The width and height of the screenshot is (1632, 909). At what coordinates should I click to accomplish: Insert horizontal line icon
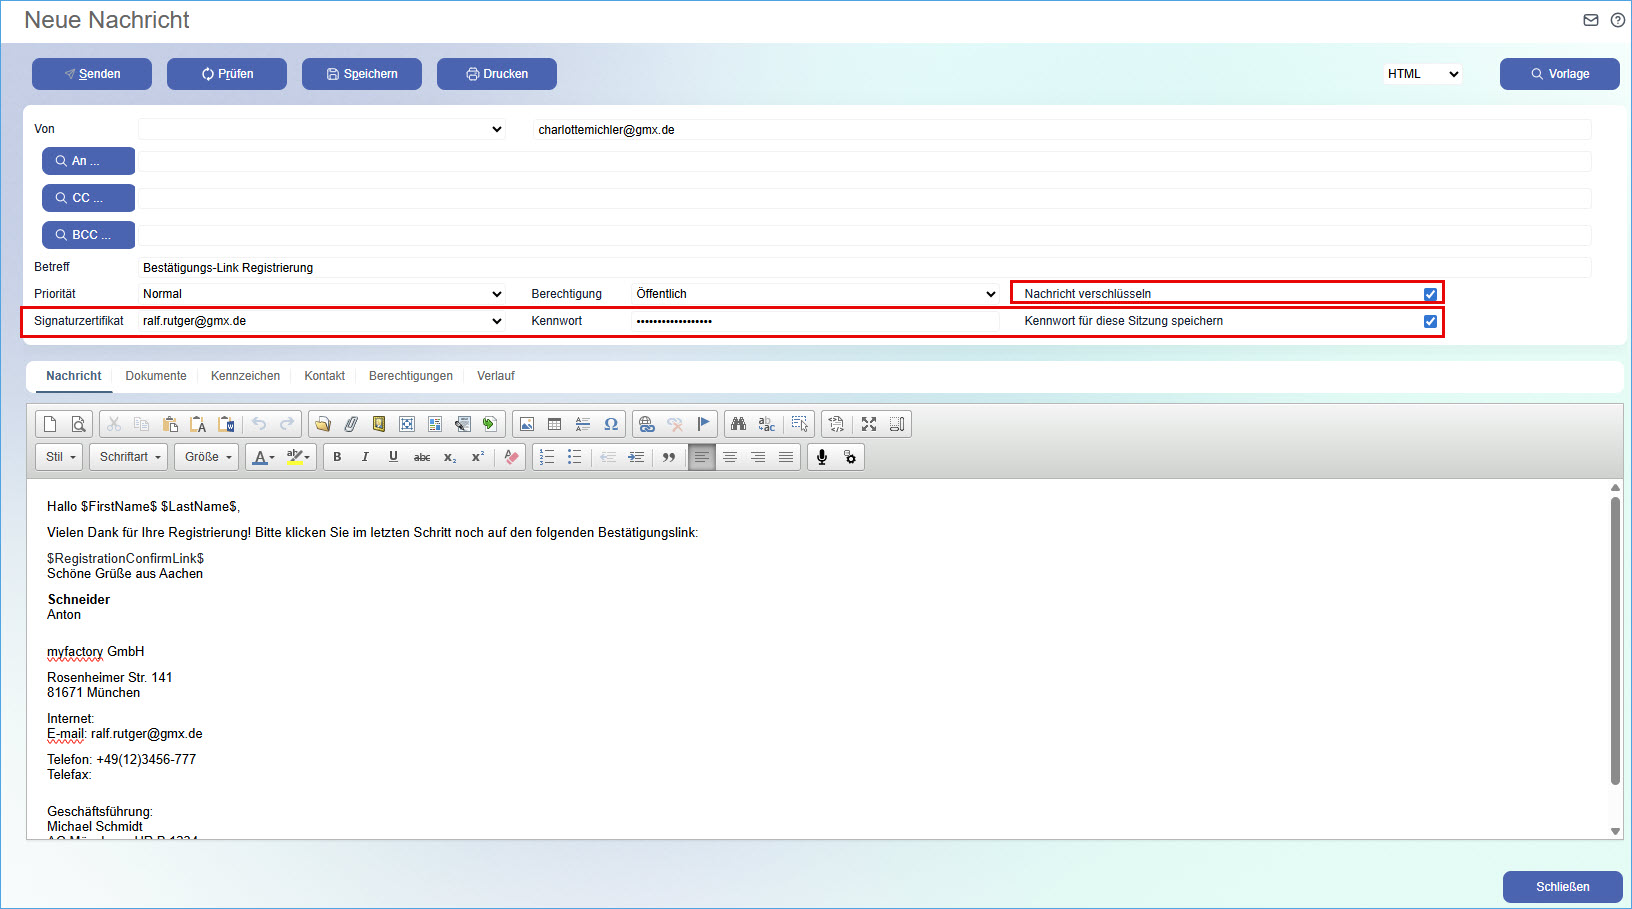[x=583, y=424]
